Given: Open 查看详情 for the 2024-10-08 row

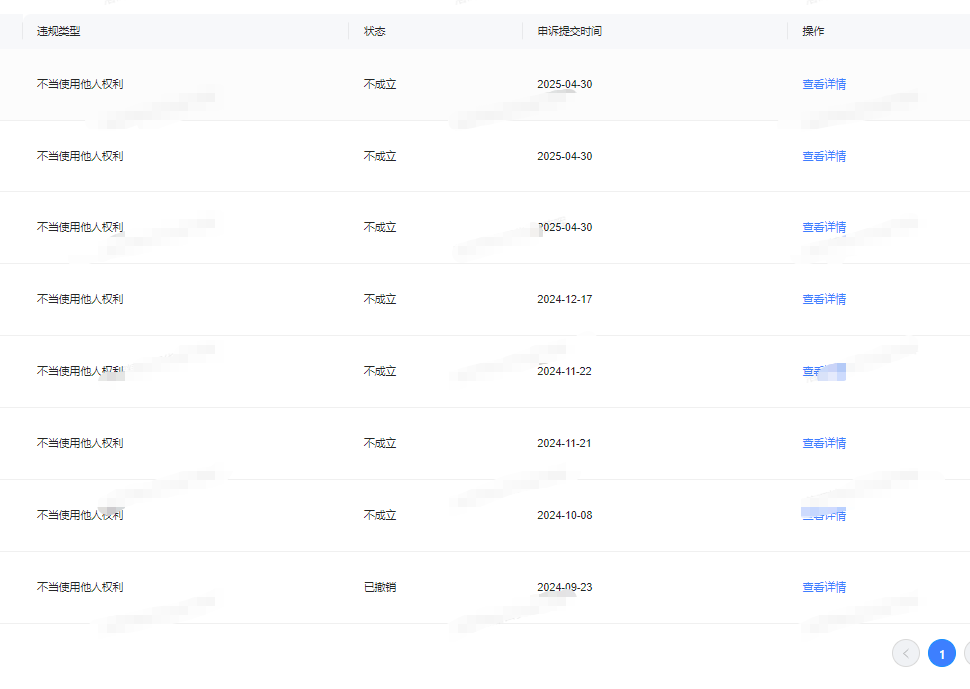Looking at the screenshot, I should [x=823, y=516].
